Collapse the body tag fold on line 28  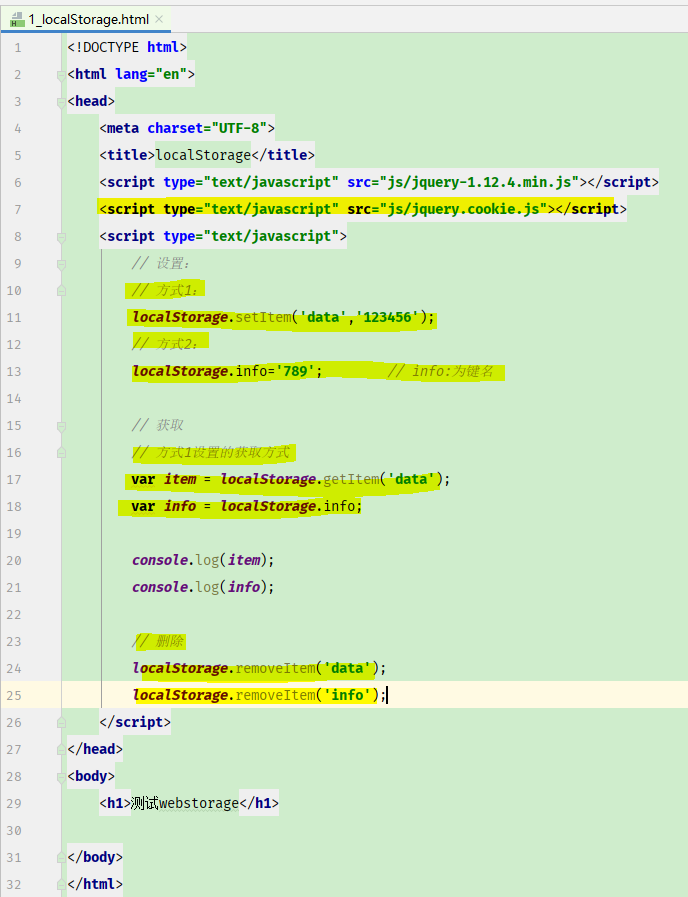coord(61,776)
